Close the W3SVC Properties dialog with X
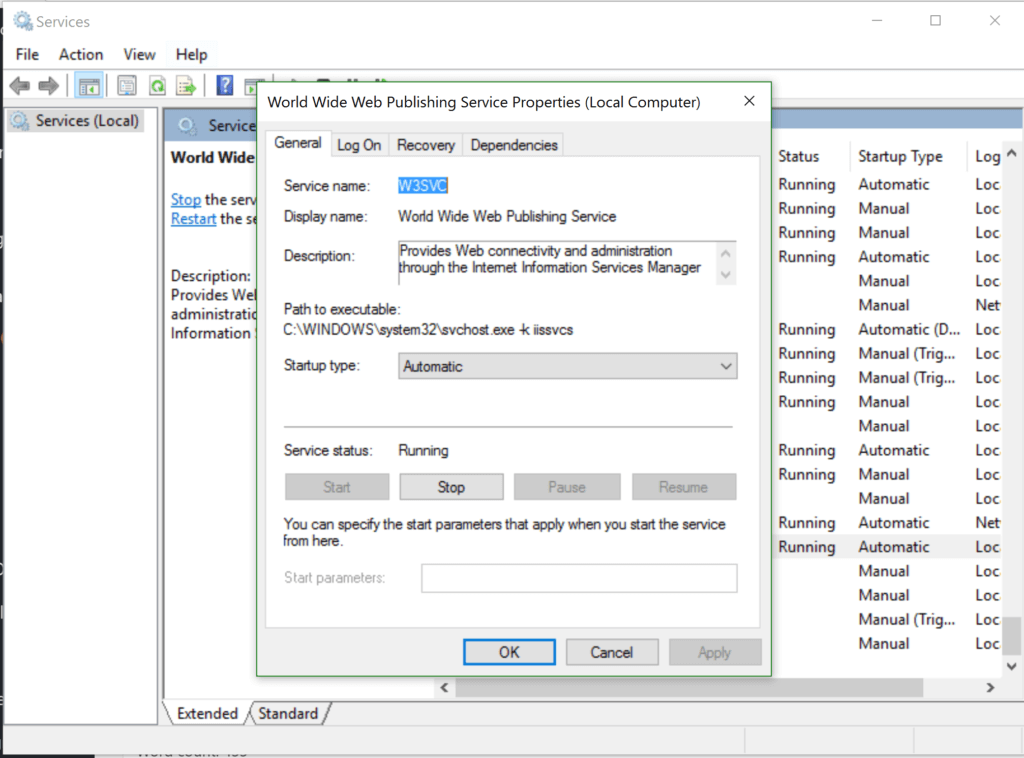1024x758 pixels. [x=749, y=101]
